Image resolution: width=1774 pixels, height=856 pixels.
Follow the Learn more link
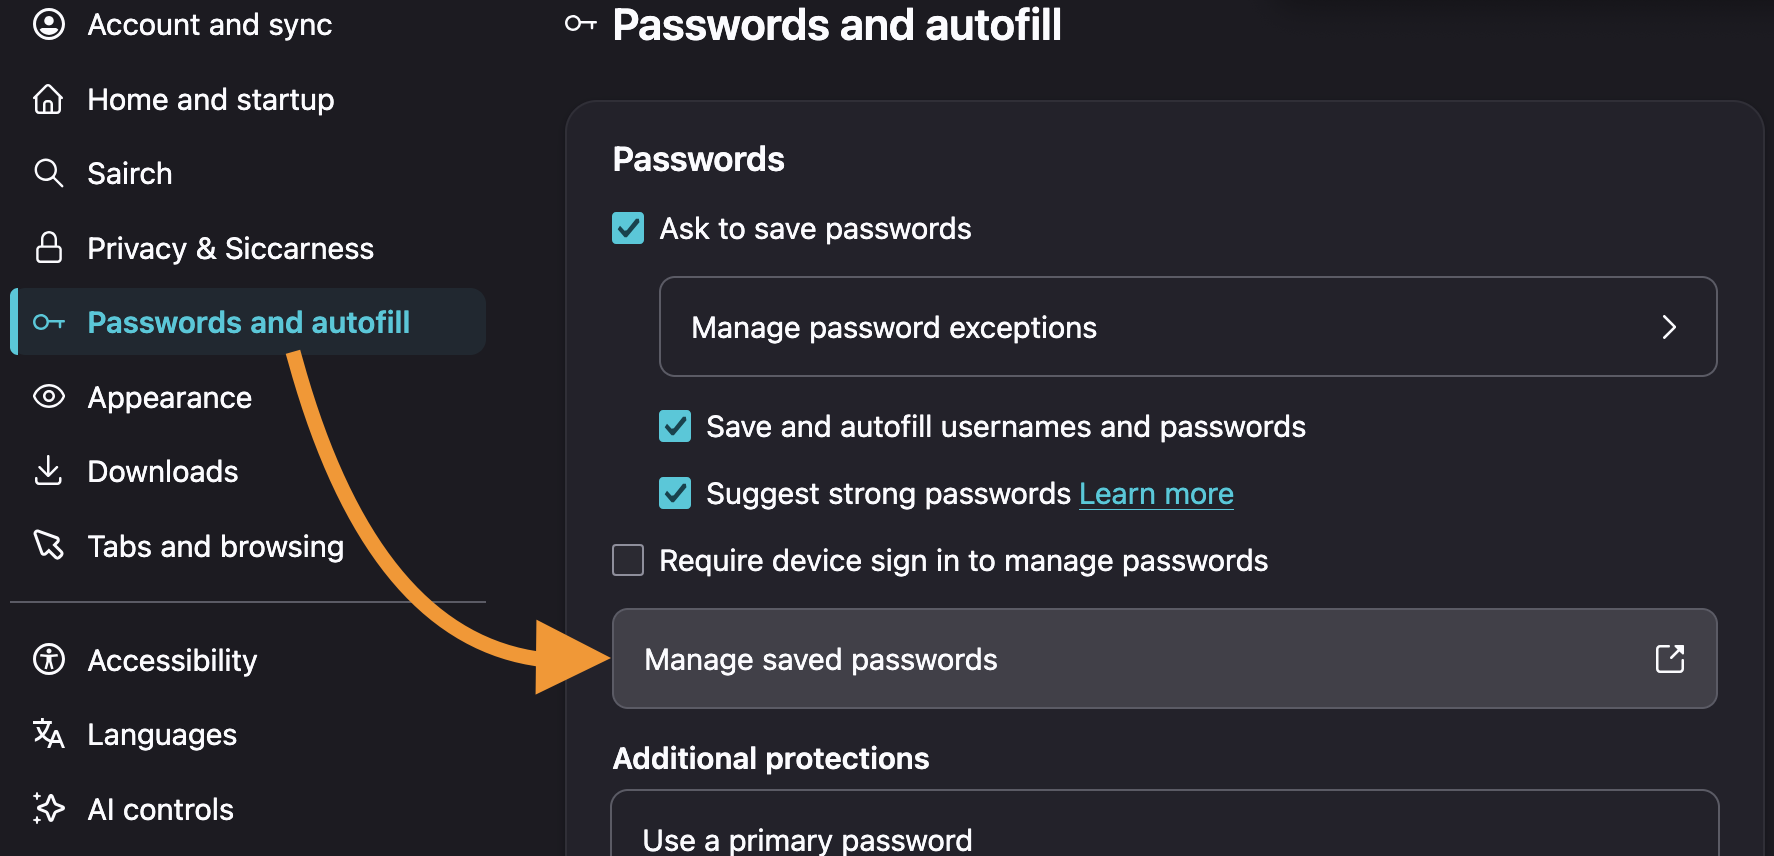[1156, 493]
